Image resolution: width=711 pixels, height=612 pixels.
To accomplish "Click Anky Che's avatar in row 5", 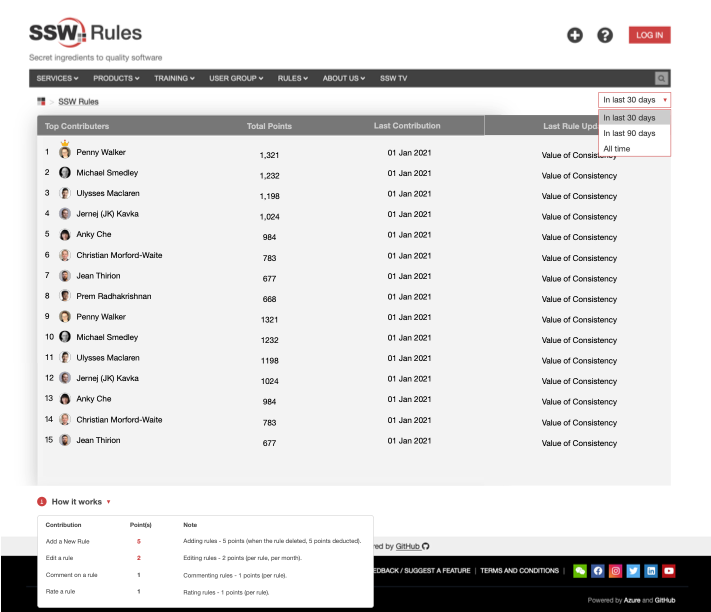I will [65, 234].
